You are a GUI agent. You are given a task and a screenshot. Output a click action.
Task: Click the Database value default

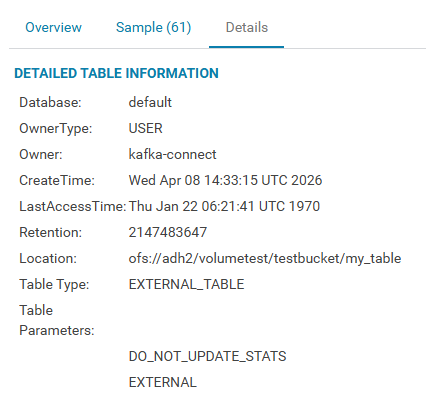pos(150,102)
